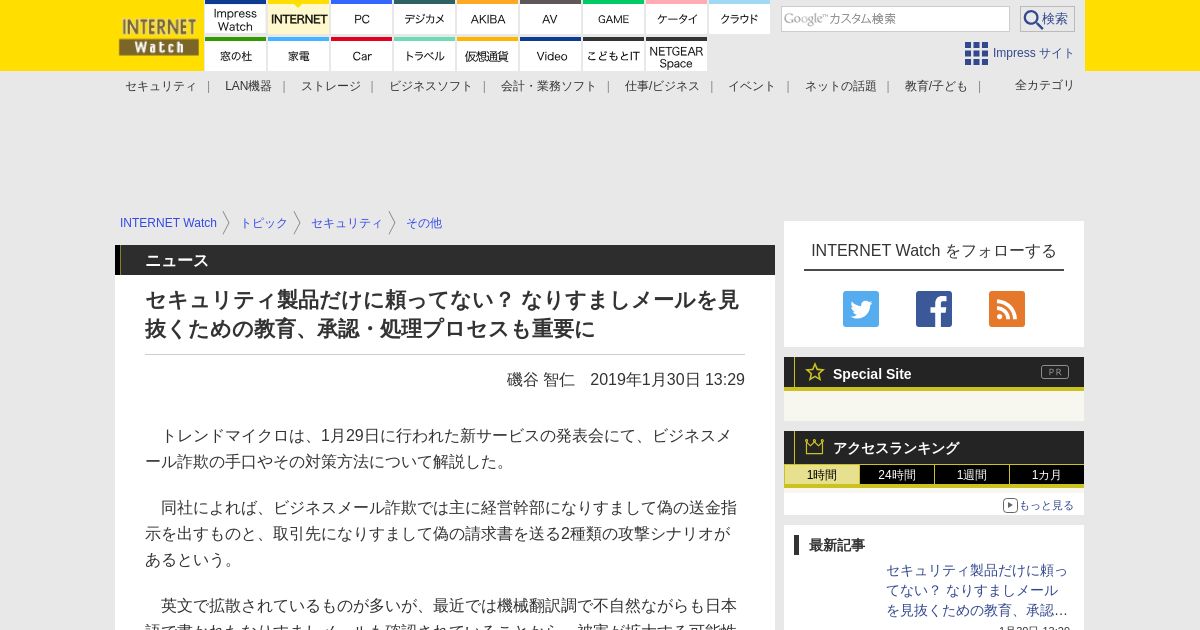Open the GAME Watch tab

[x=614, y=18]
